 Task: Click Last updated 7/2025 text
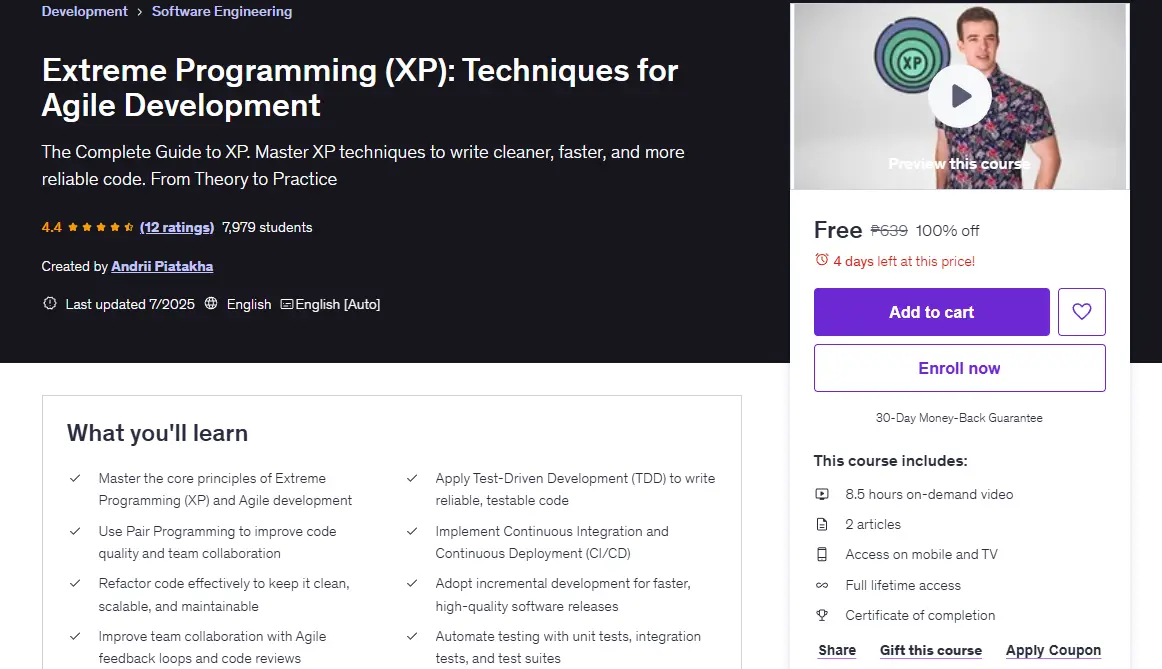point(130,304)
